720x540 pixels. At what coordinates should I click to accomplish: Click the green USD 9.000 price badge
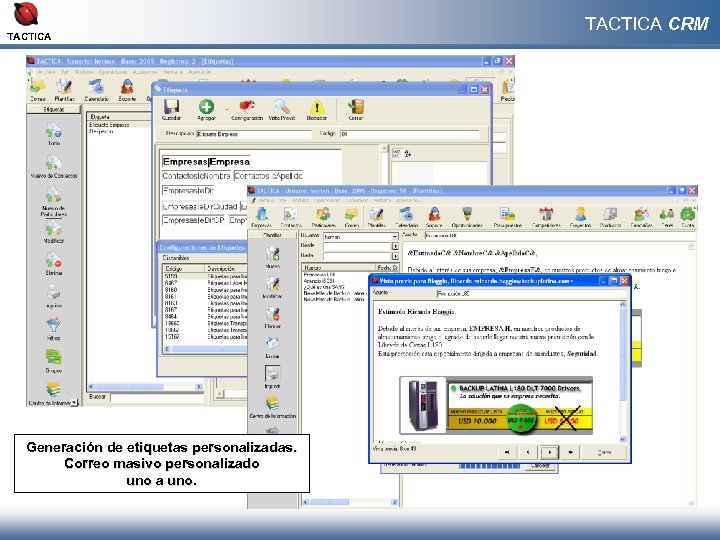pos(521,420)
